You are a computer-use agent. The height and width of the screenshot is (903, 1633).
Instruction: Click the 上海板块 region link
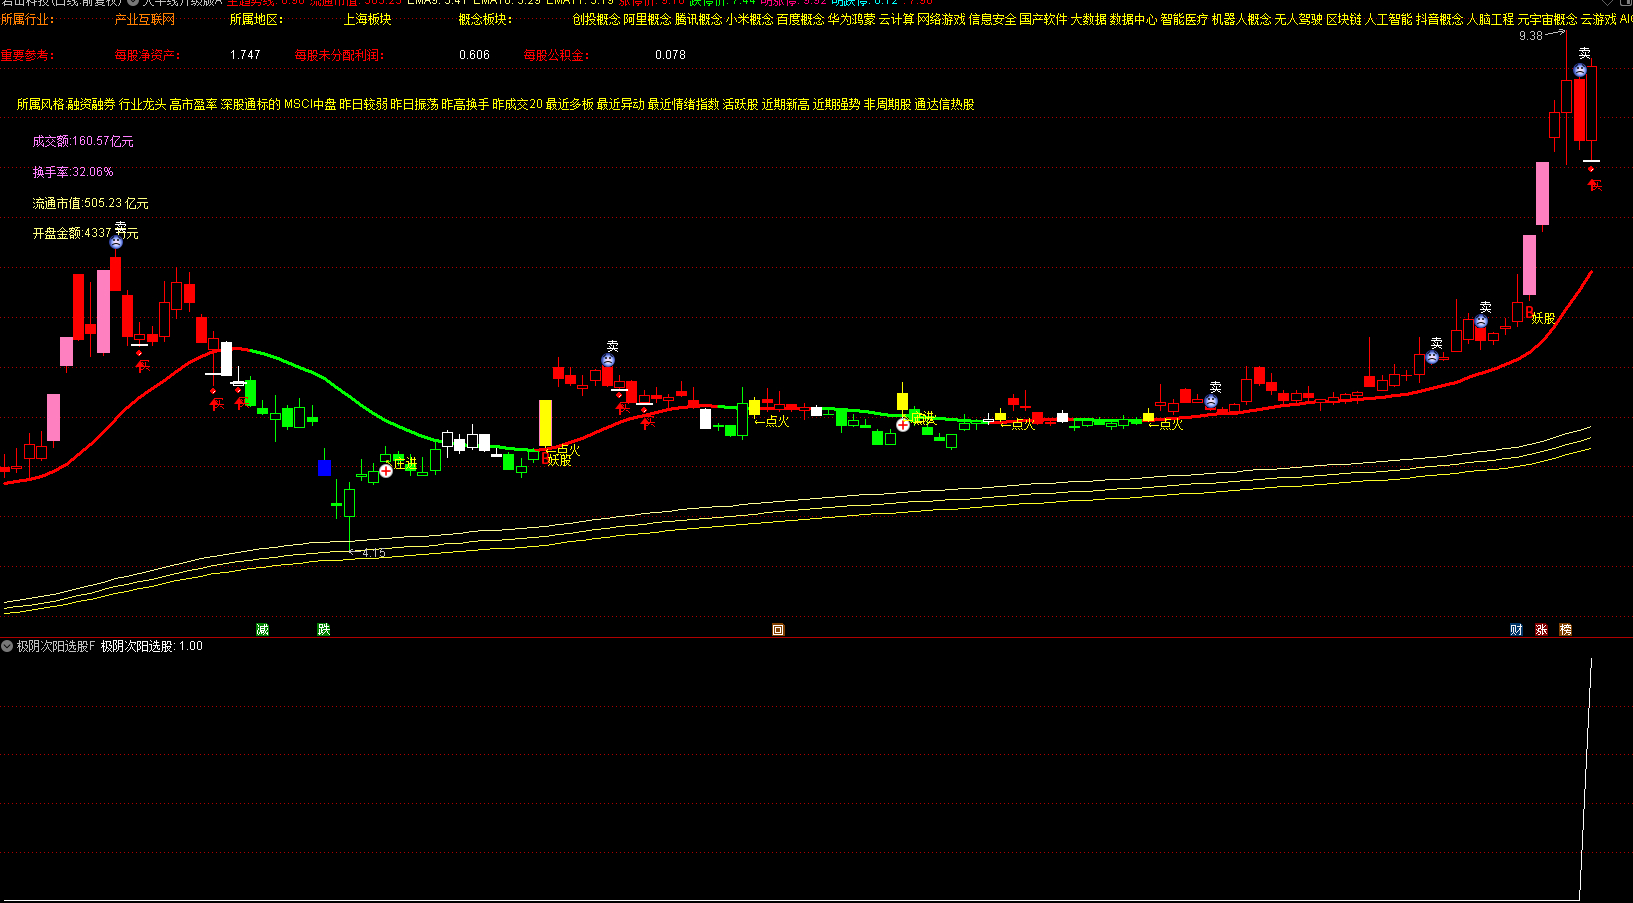point(367,19)
